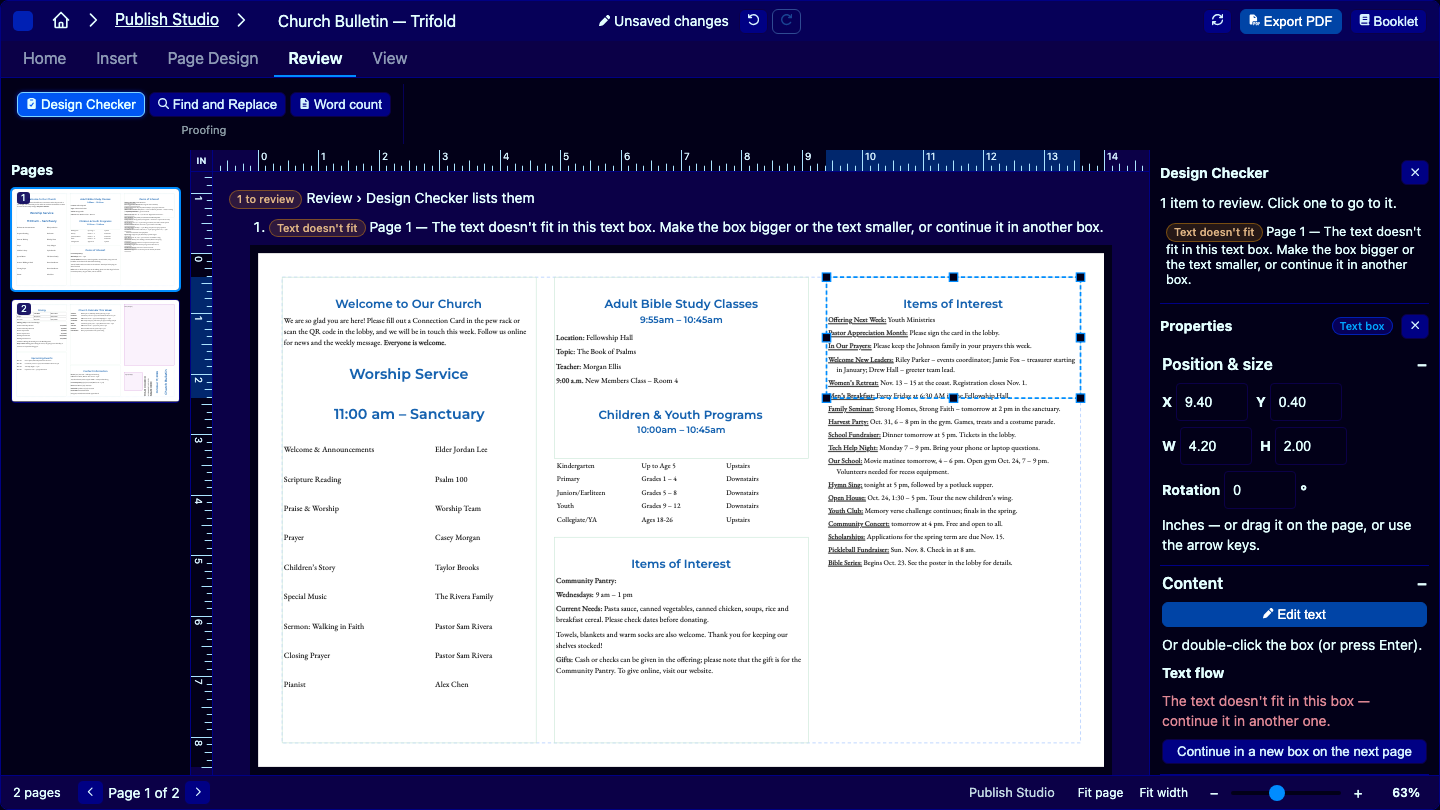This screenshot has width=1440, height=810.
Task: Zoom in with the plus icon
Action: pyautogui.click(x=1358, y=793)
